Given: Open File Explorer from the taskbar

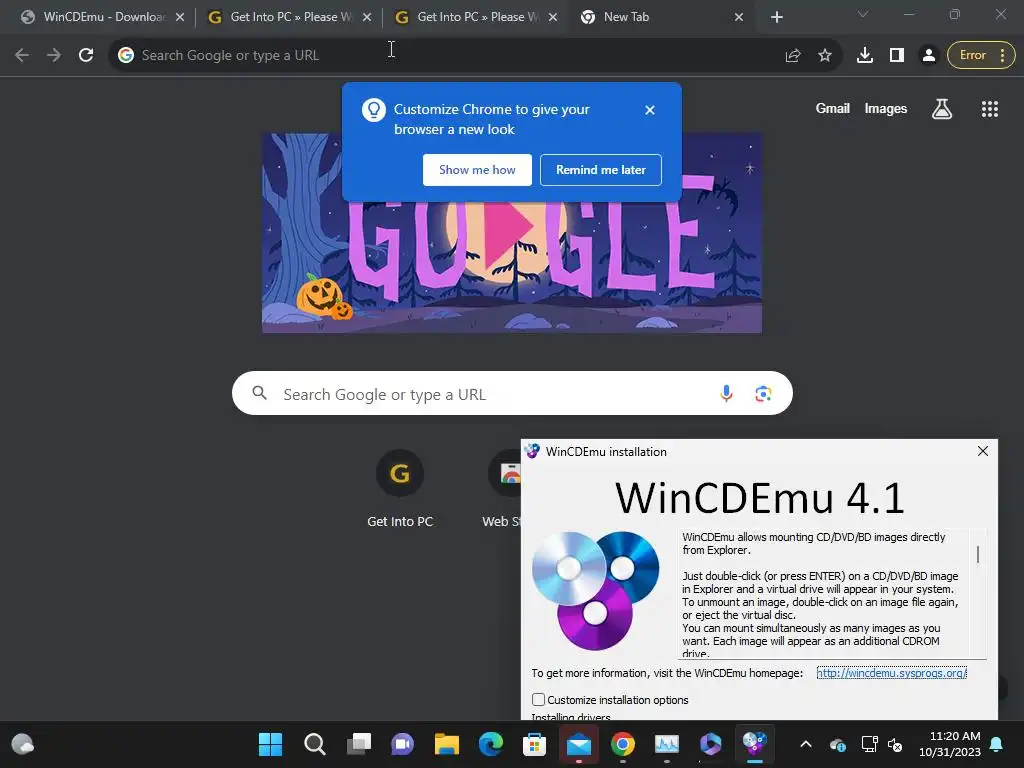Looking at the screenshot, I should [x=447, y=744].
